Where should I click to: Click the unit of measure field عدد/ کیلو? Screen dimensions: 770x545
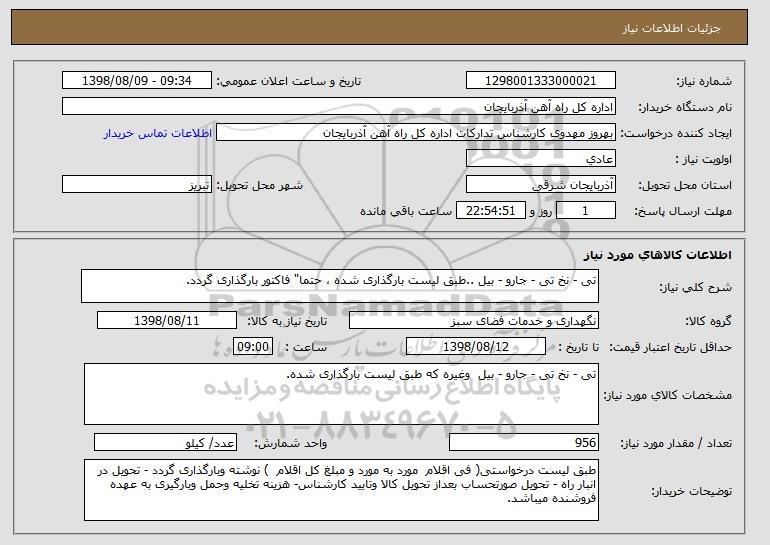(165, 442)
